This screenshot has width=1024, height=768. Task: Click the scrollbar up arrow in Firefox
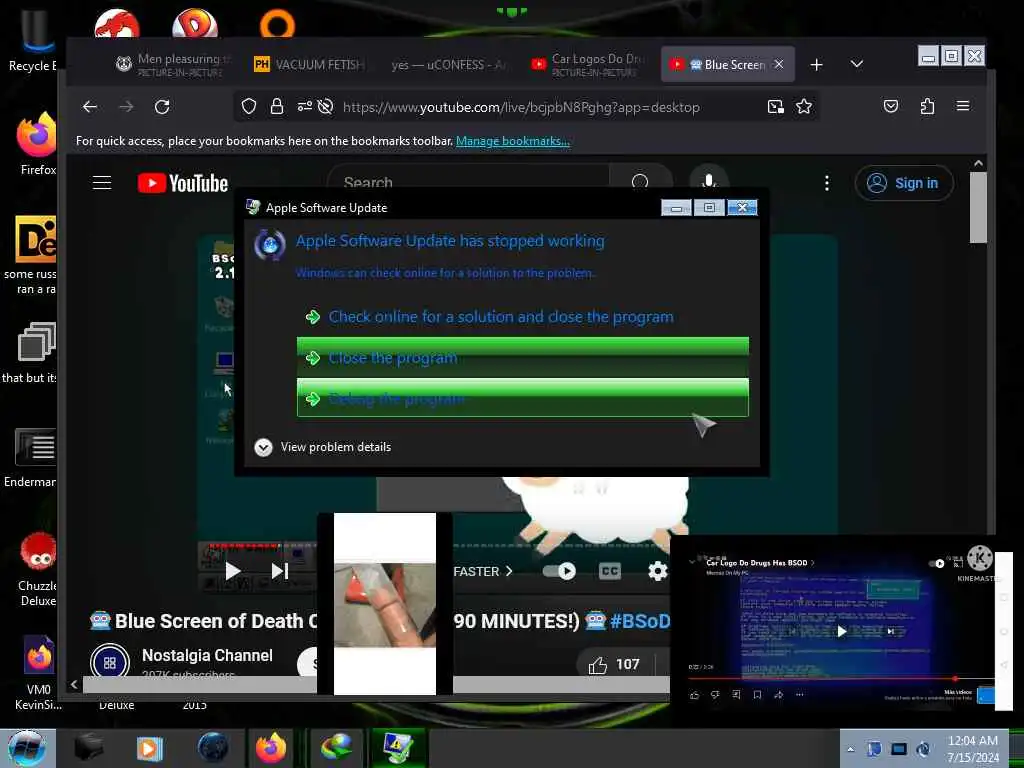point(978,163)
